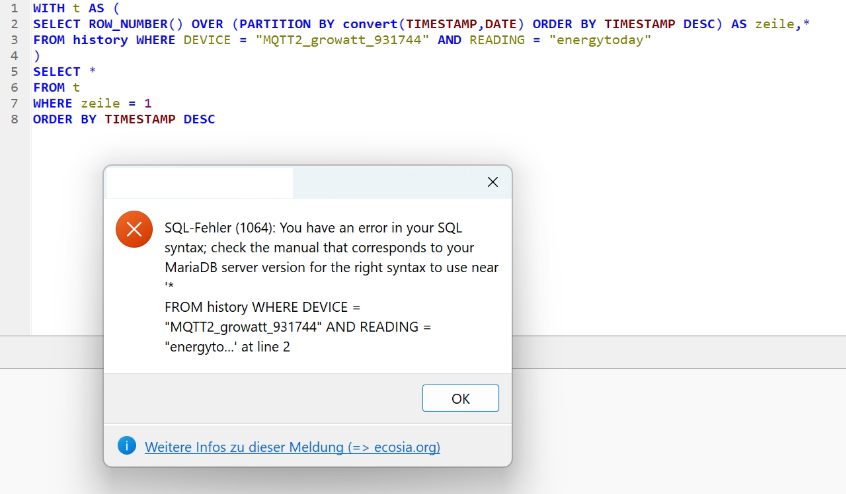846x494 pixels.
Task: Click the red error icon in the dialog
Action: tap(134, 229)
